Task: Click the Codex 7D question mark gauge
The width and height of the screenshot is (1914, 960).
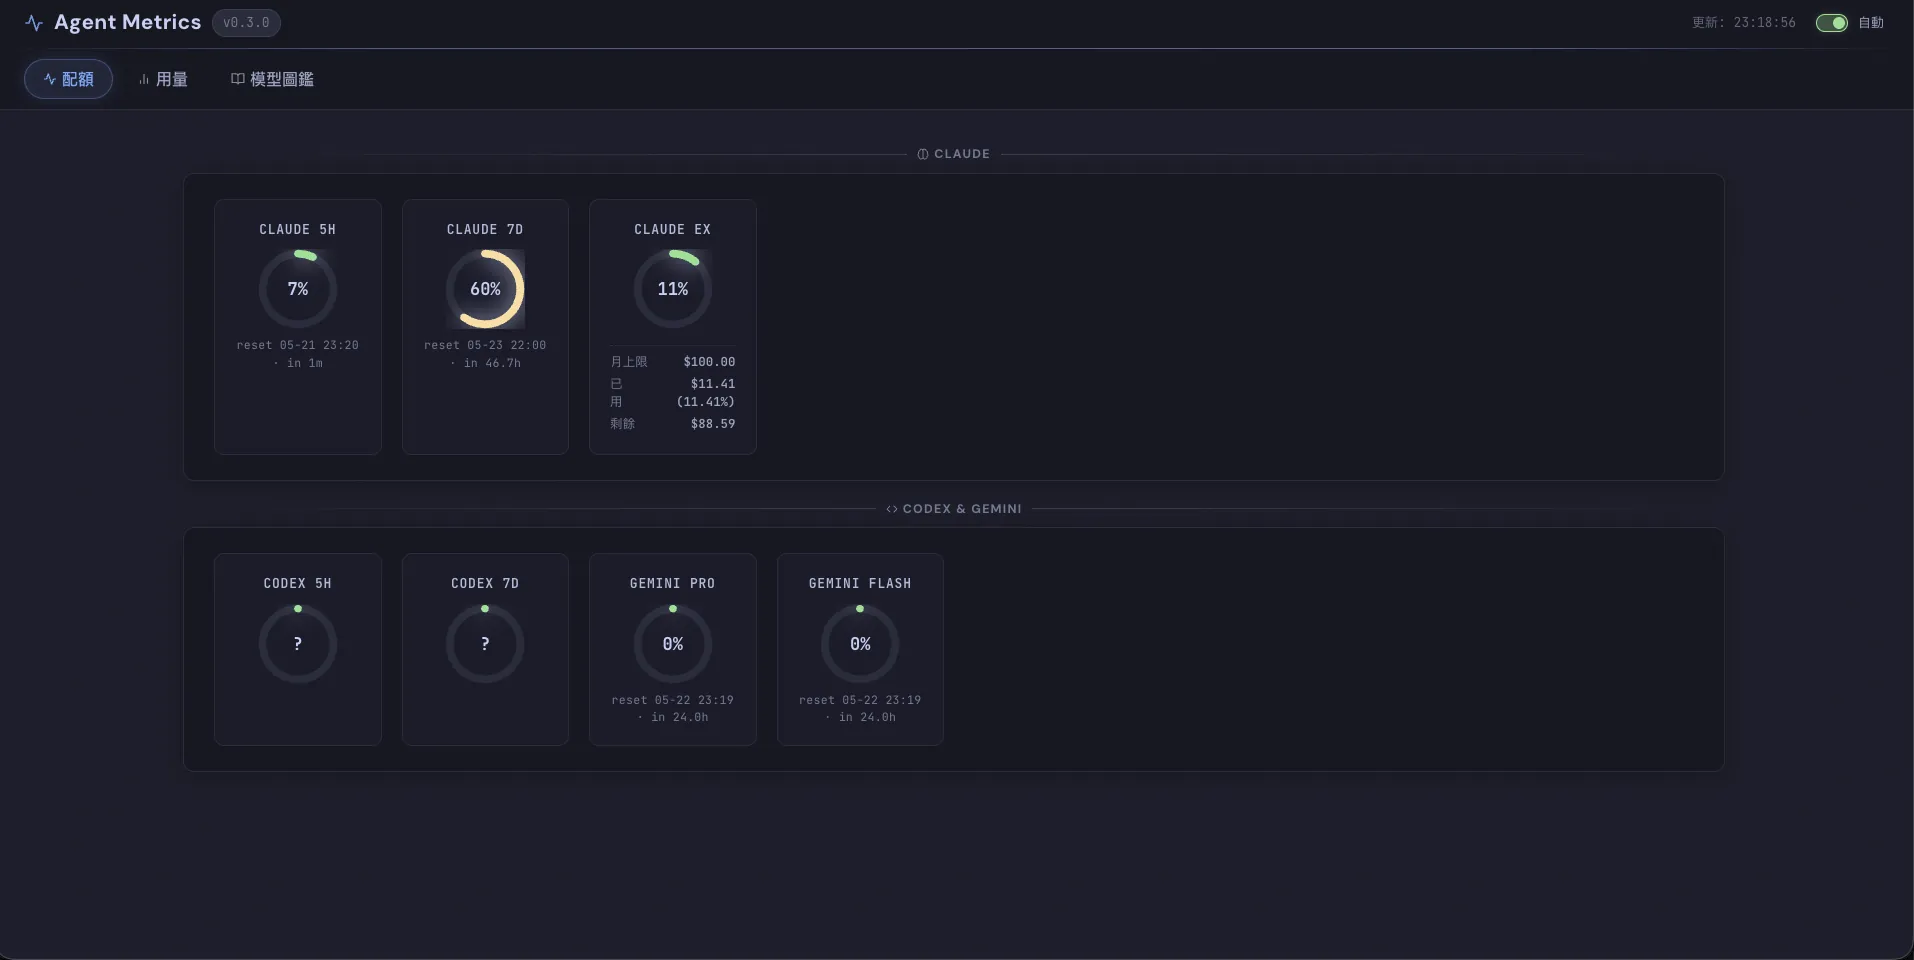Action: pyautogui.click(x=485, y=644)
